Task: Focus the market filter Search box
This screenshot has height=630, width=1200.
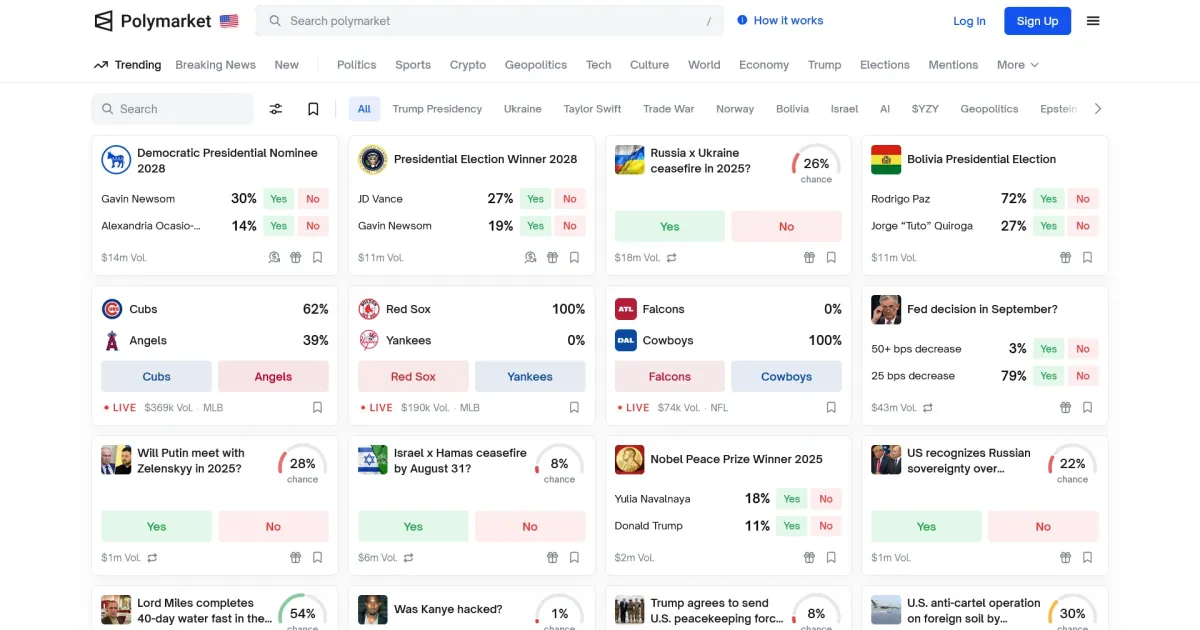Action: [173, 109]
